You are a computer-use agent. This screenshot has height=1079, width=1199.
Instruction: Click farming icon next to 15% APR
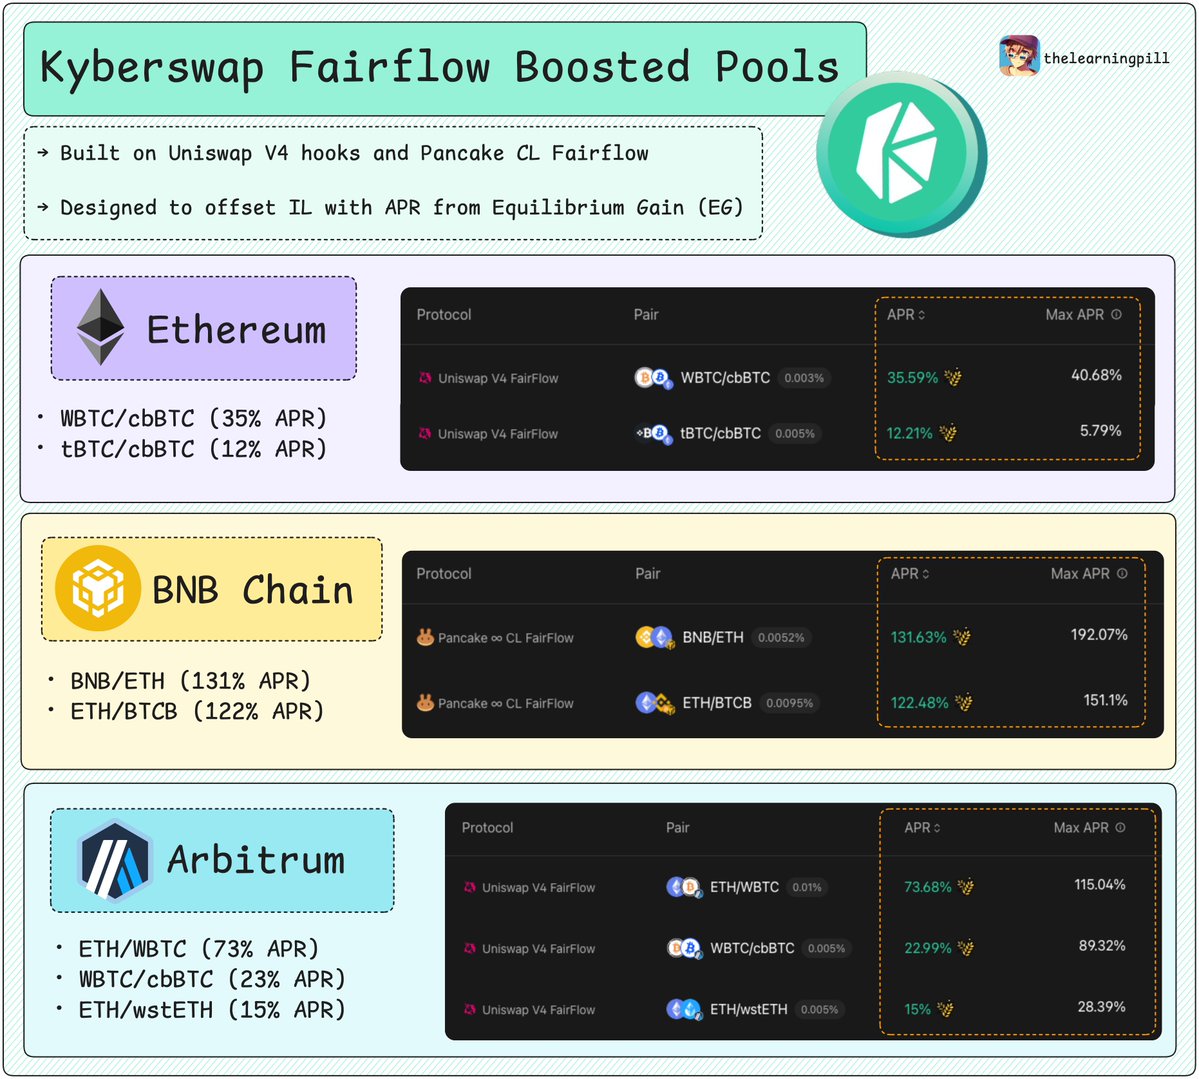pyautogui.click(x=946, y=1009)
